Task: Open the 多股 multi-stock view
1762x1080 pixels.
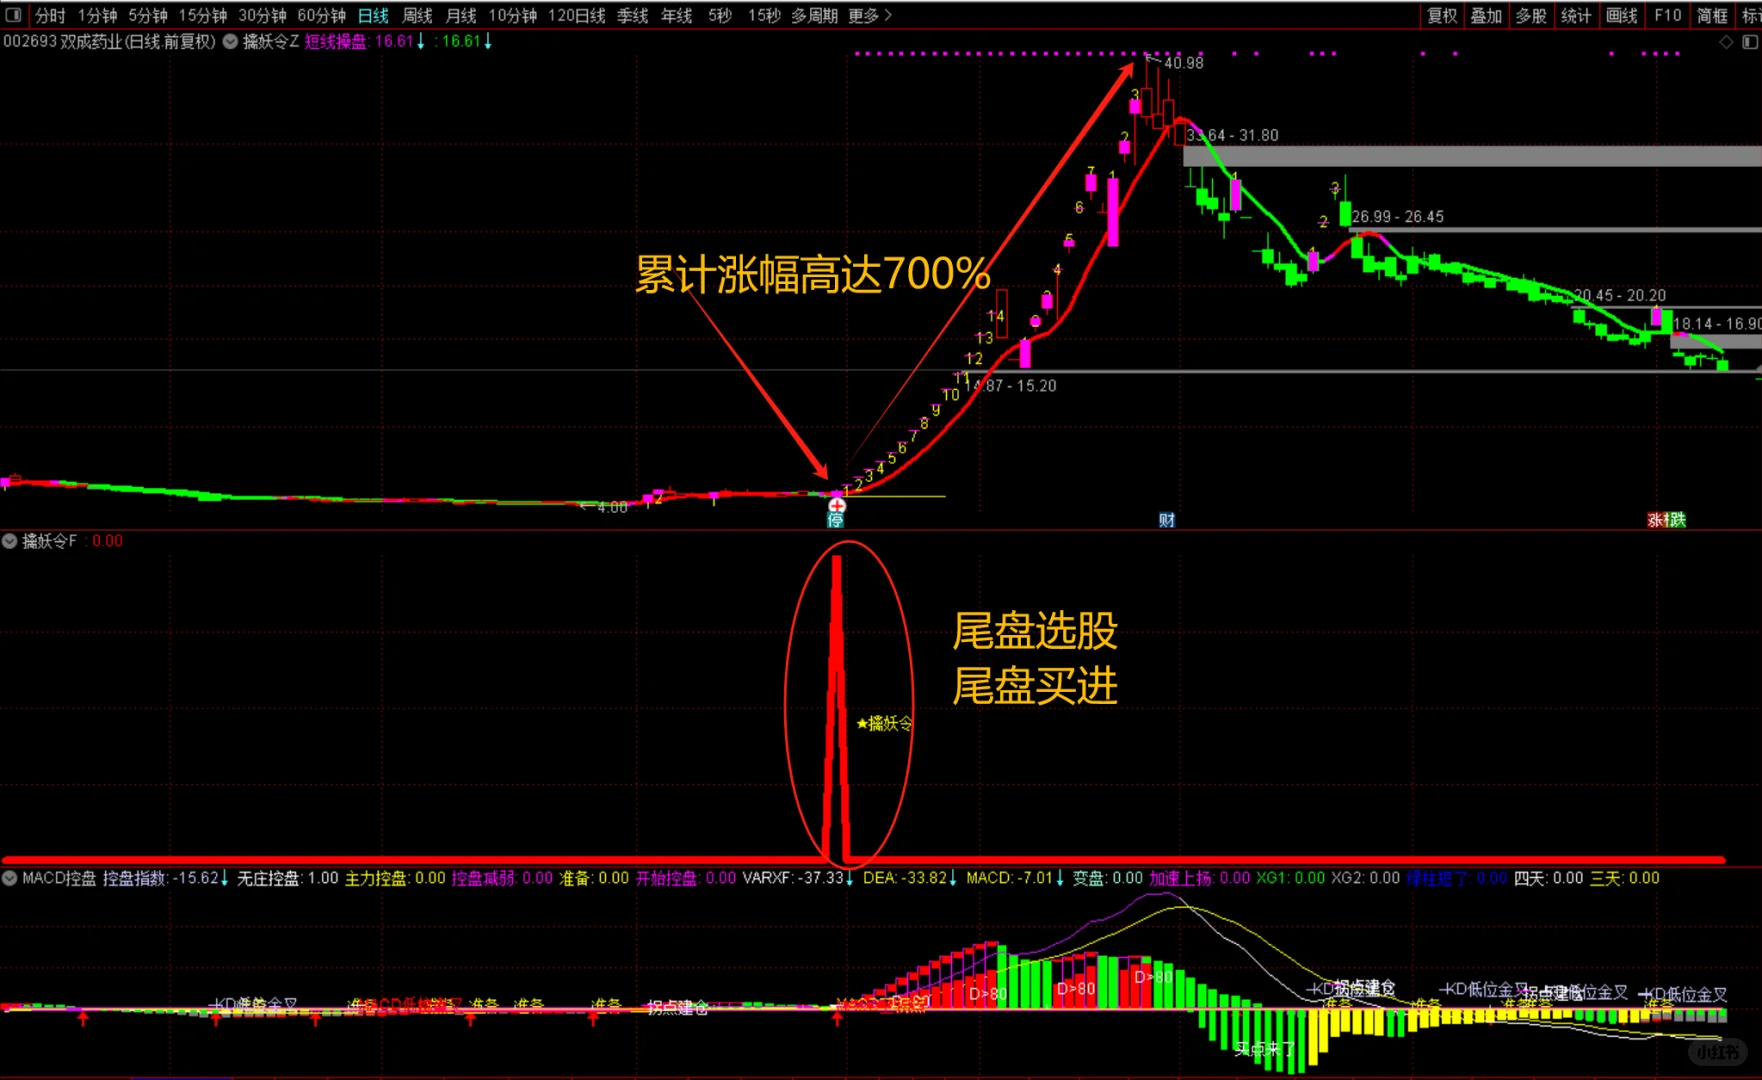Action: pyautogui.click(x=1531, y=15)
